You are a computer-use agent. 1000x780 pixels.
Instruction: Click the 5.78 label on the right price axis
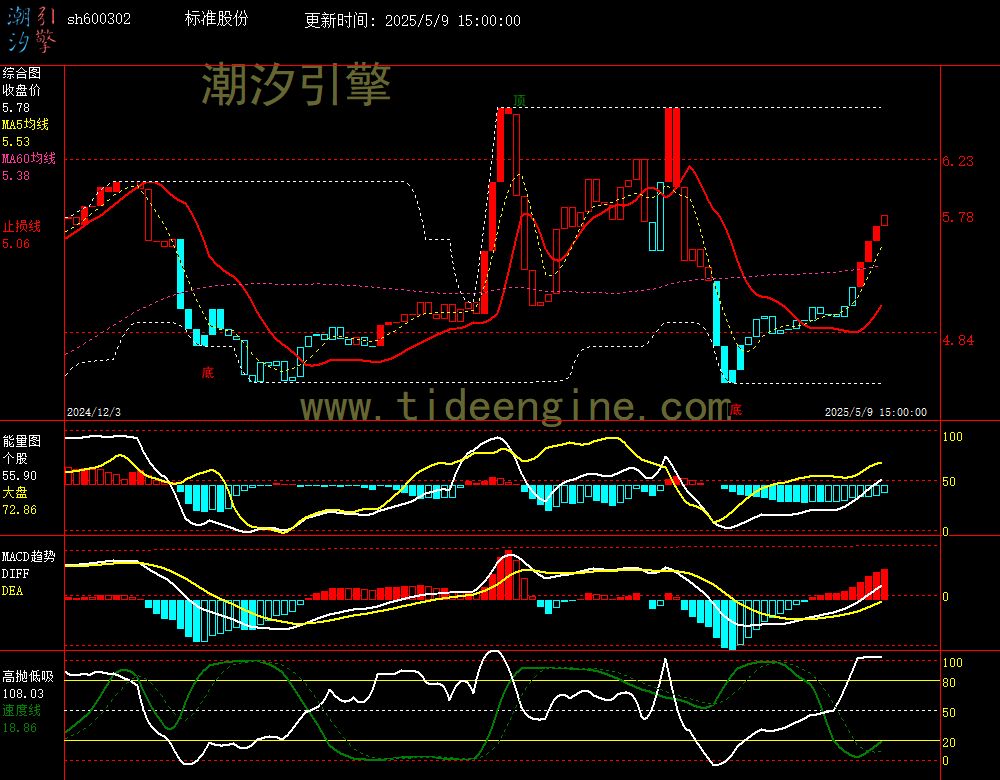coord(958,217)
